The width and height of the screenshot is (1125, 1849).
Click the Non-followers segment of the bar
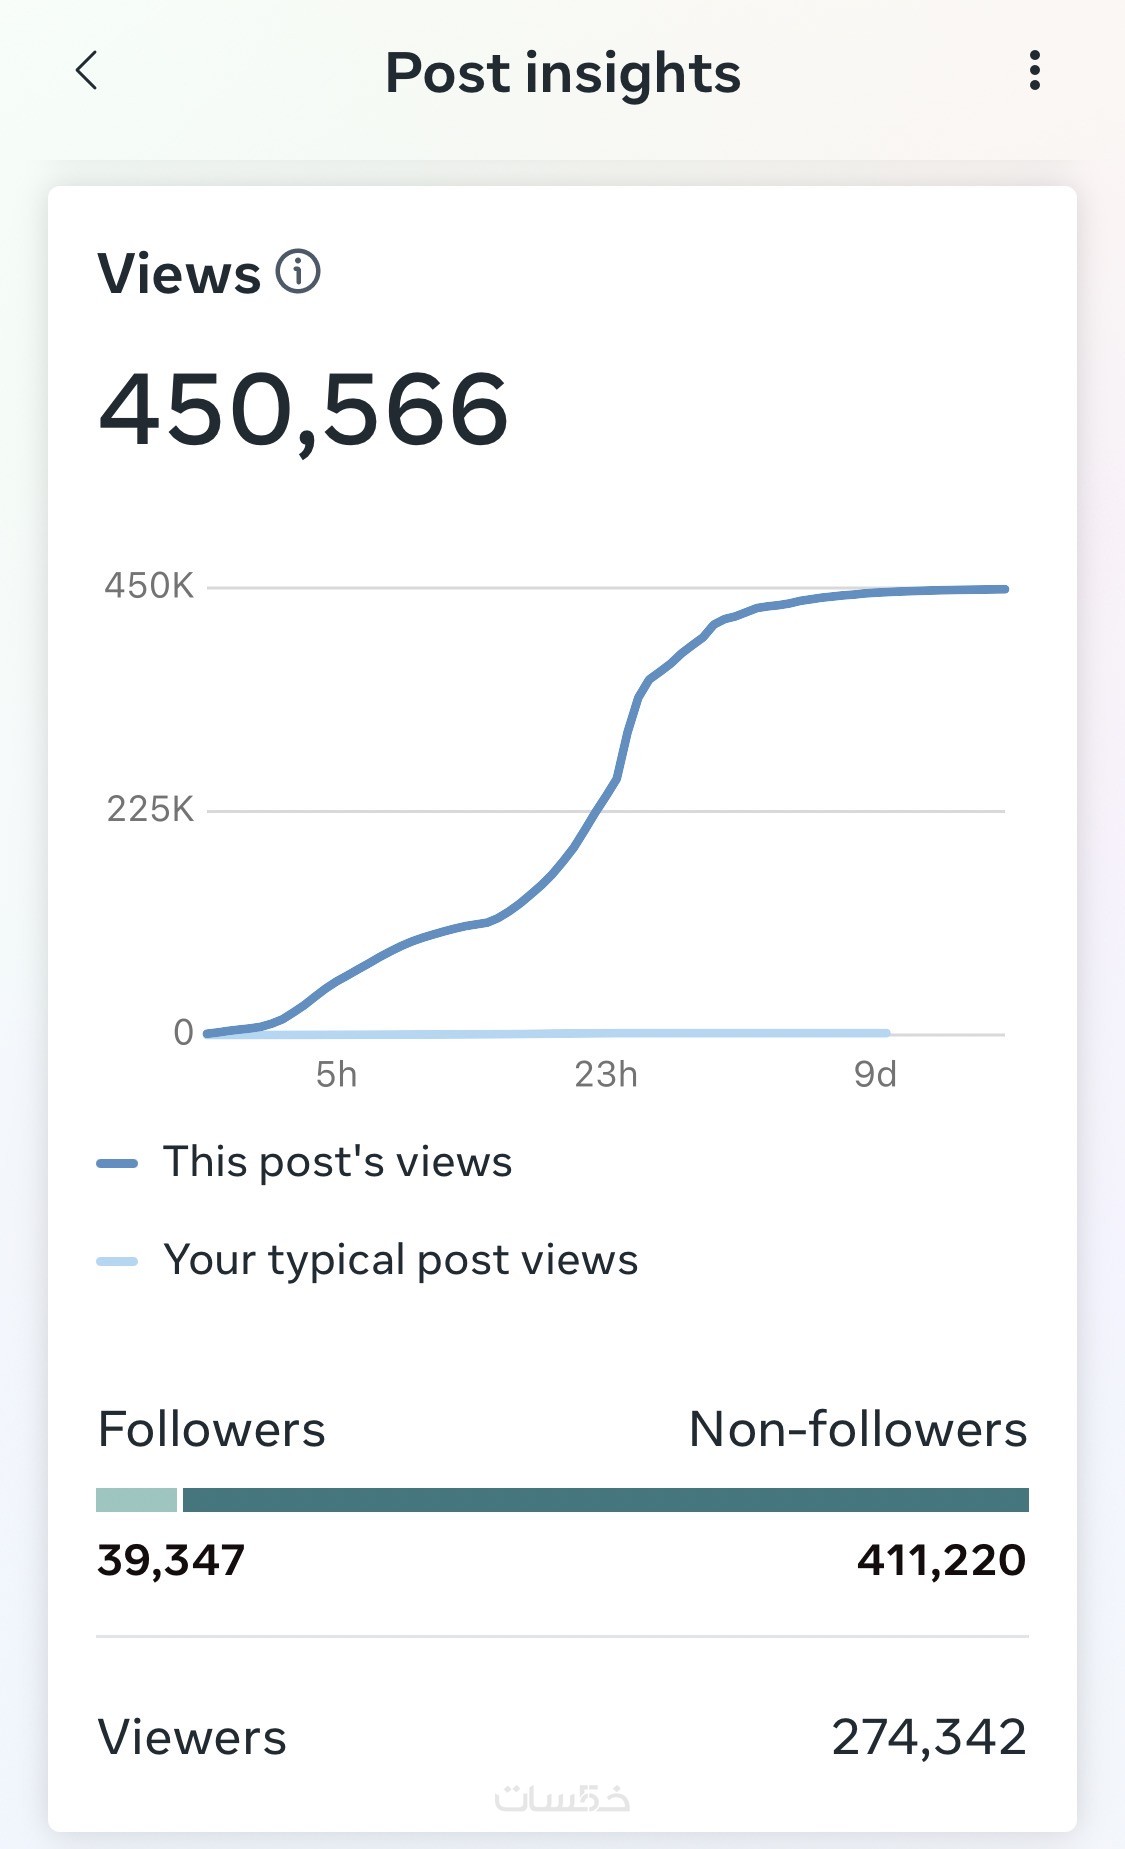click(x=605, y=1499)
